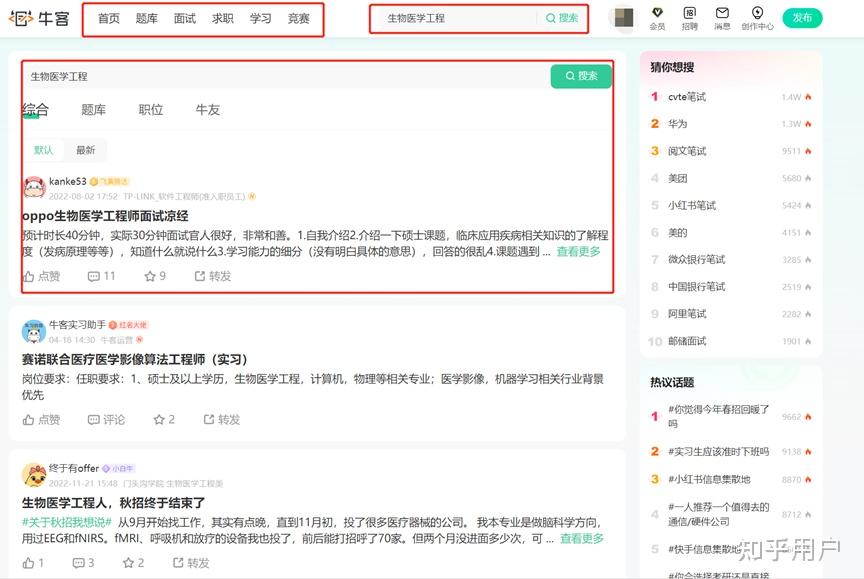Like the 秋招终于结束了 post
The image size is (864, 579).
pos(33,563)
